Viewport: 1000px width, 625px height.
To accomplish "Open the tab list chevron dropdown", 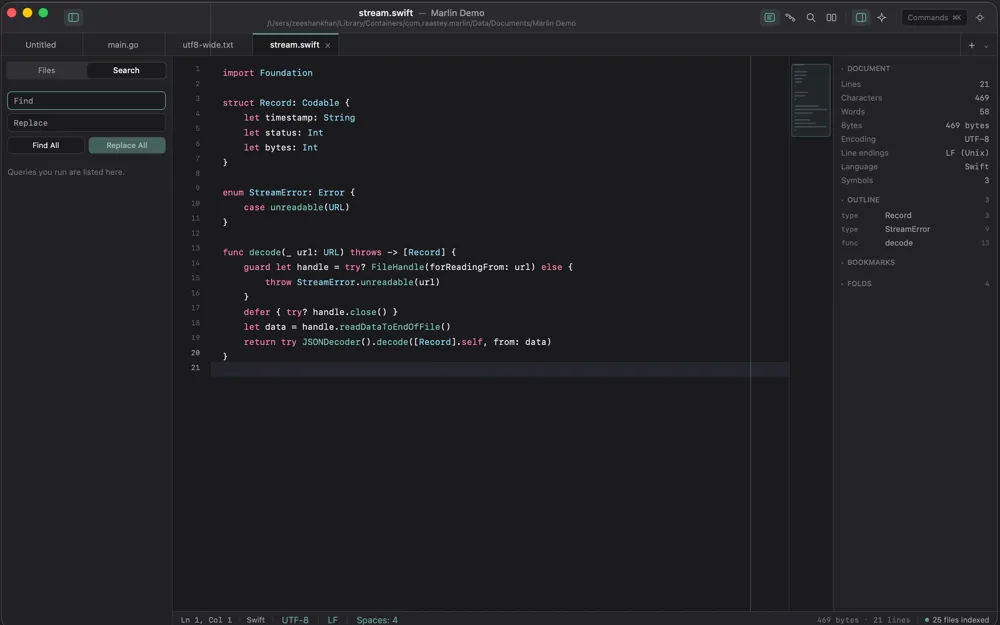I will 987,46.
